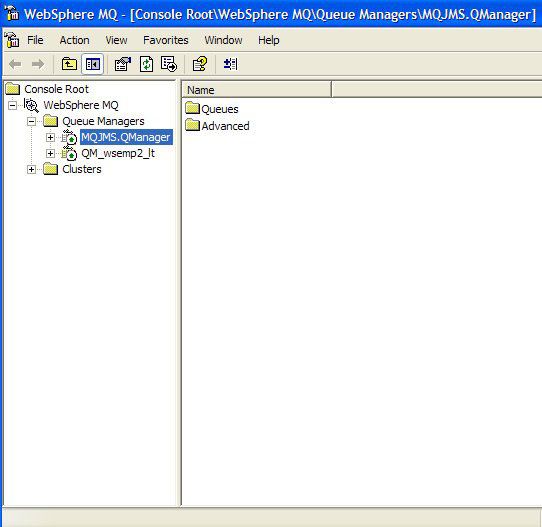
Task: Click the QM_wsemp2_lt queue manager icon
Action: (69, 153)
